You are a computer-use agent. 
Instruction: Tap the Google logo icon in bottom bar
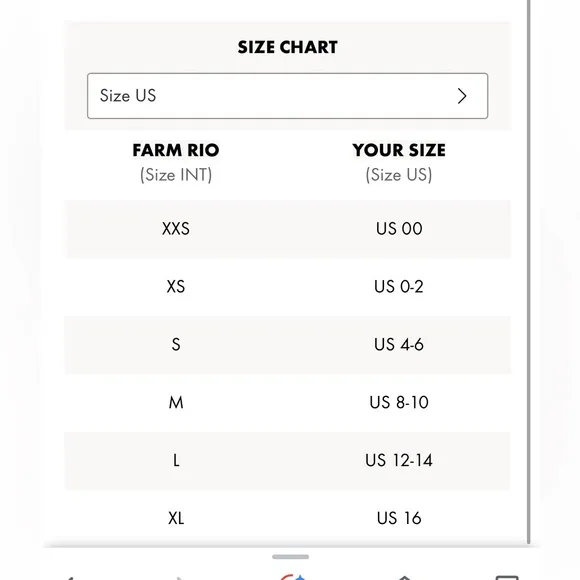(x=292, y=577)
